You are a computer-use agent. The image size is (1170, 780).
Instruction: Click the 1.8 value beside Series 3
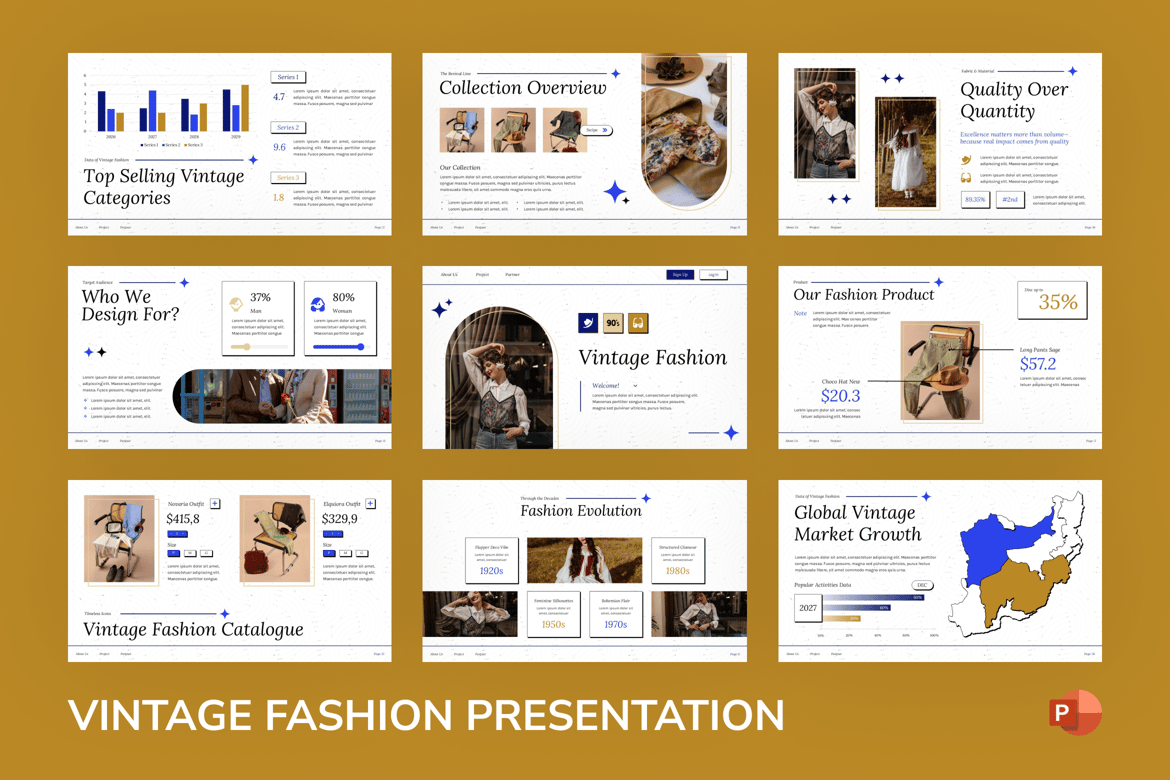click(278, 198)
